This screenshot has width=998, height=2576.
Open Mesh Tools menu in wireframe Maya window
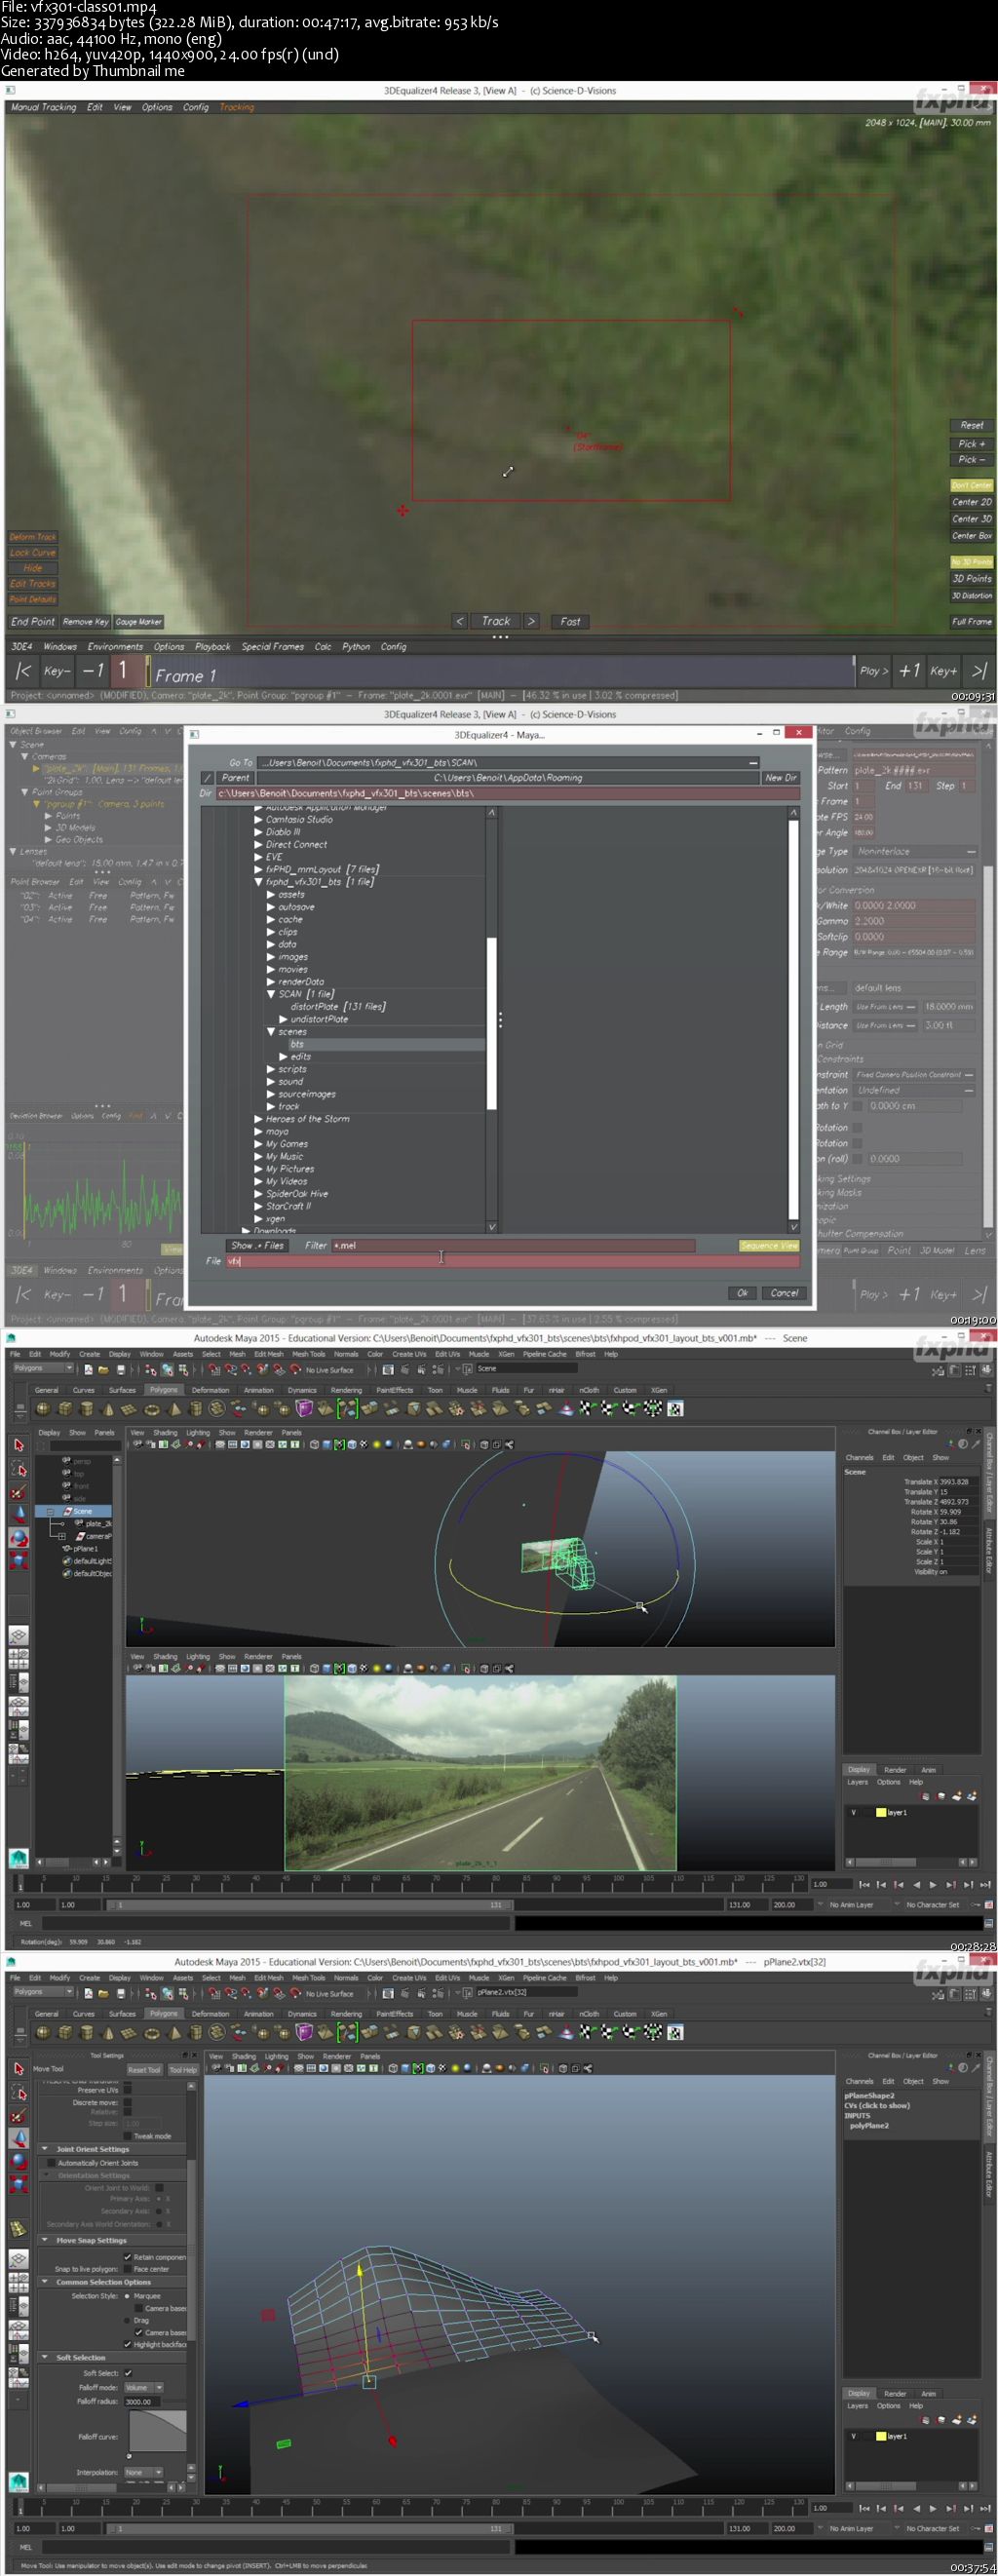308,1978
